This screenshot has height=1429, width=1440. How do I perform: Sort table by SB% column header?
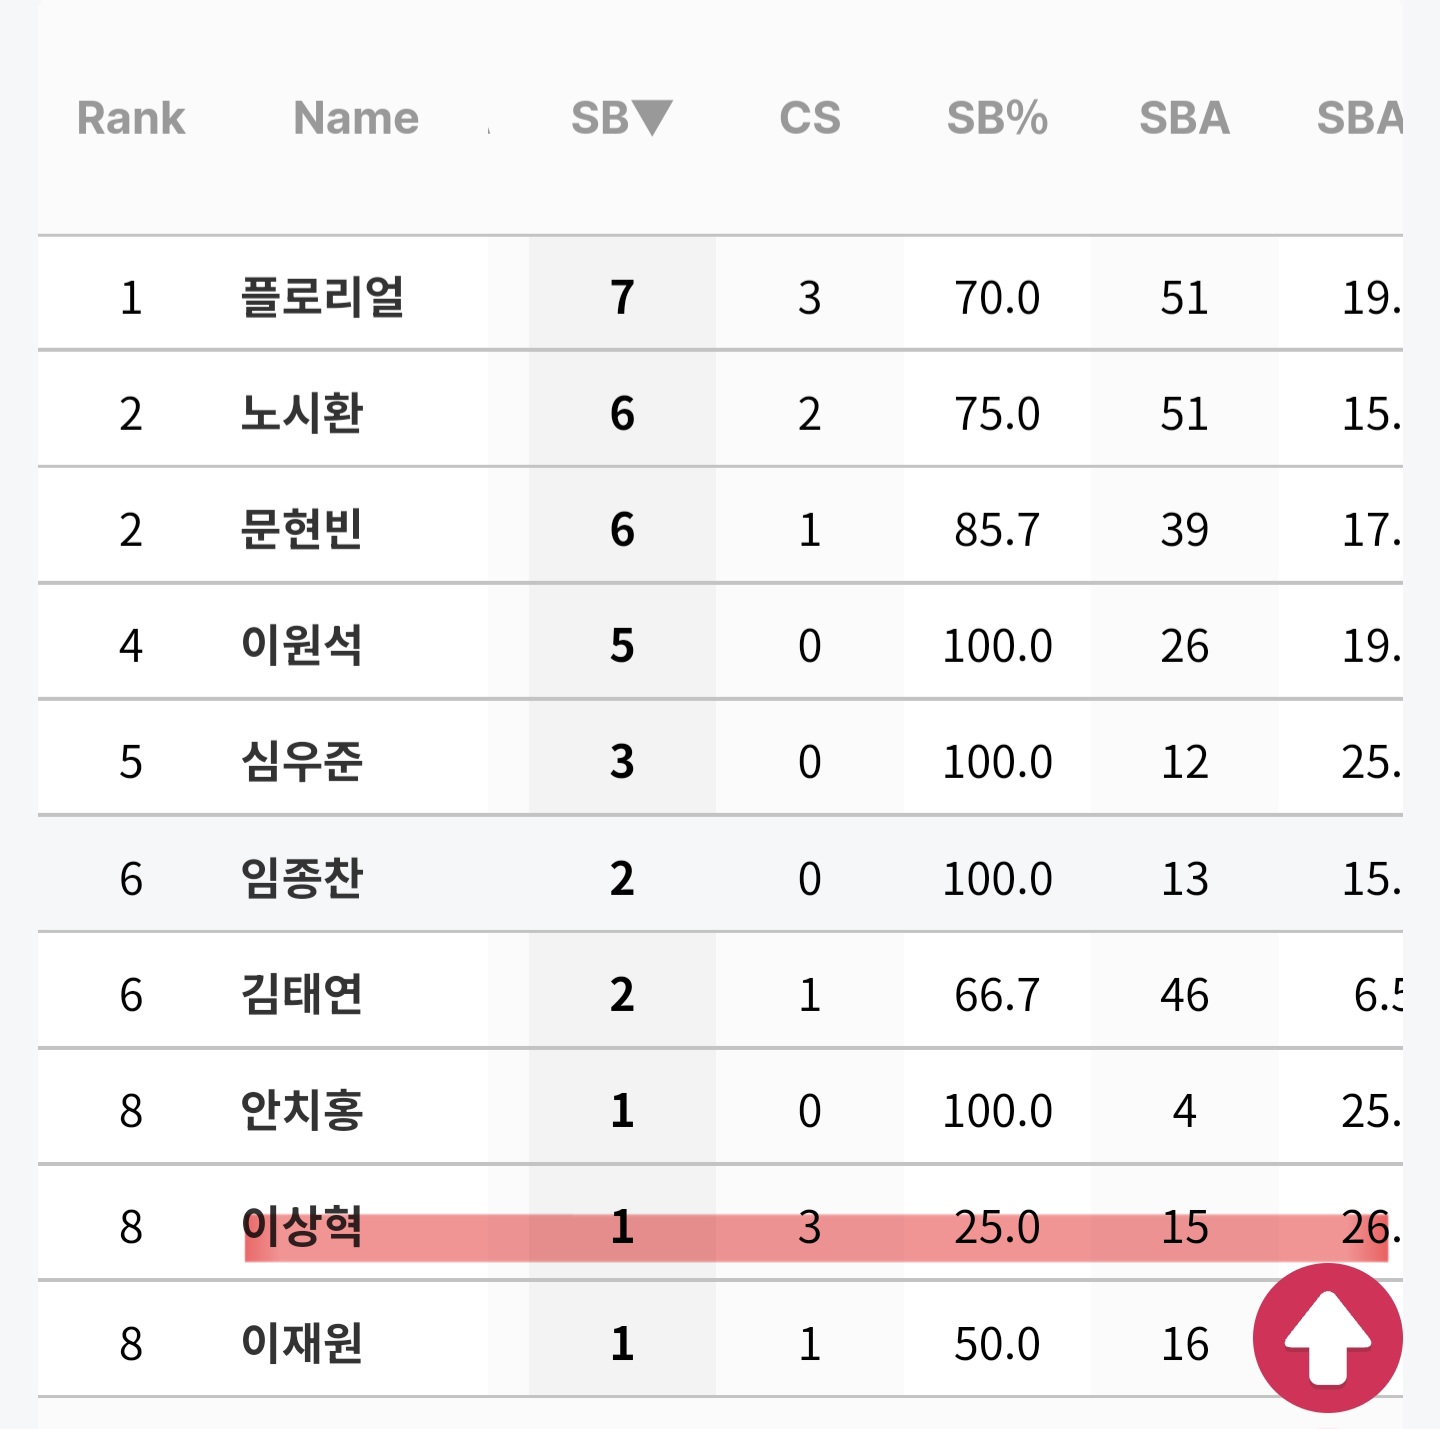pyautogui.click(x=997, y=118)
